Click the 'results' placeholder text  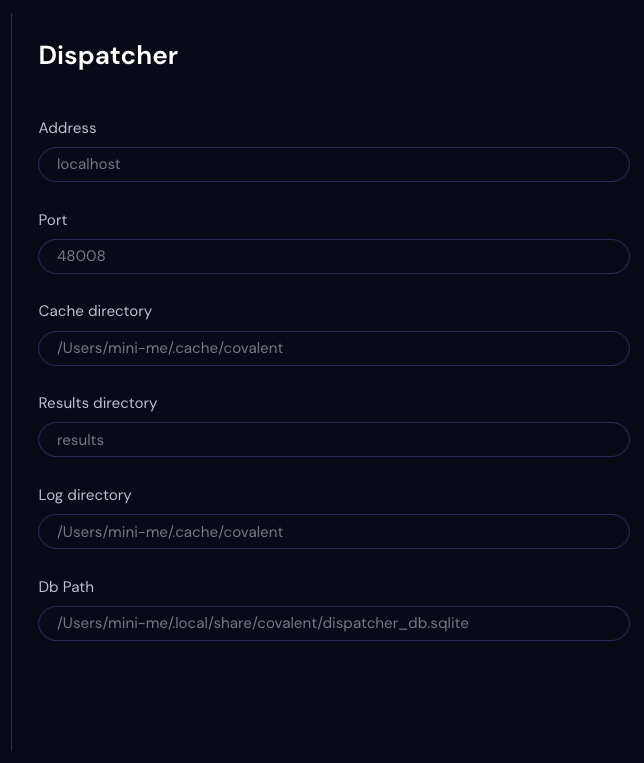pyautogui.click(x=80, y=440)
